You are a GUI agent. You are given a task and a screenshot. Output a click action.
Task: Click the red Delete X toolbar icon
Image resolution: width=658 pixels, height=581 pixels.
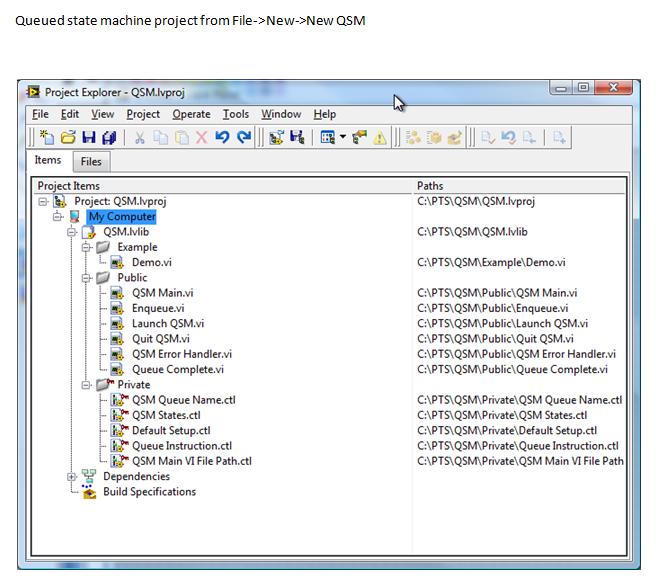point(202,137)
